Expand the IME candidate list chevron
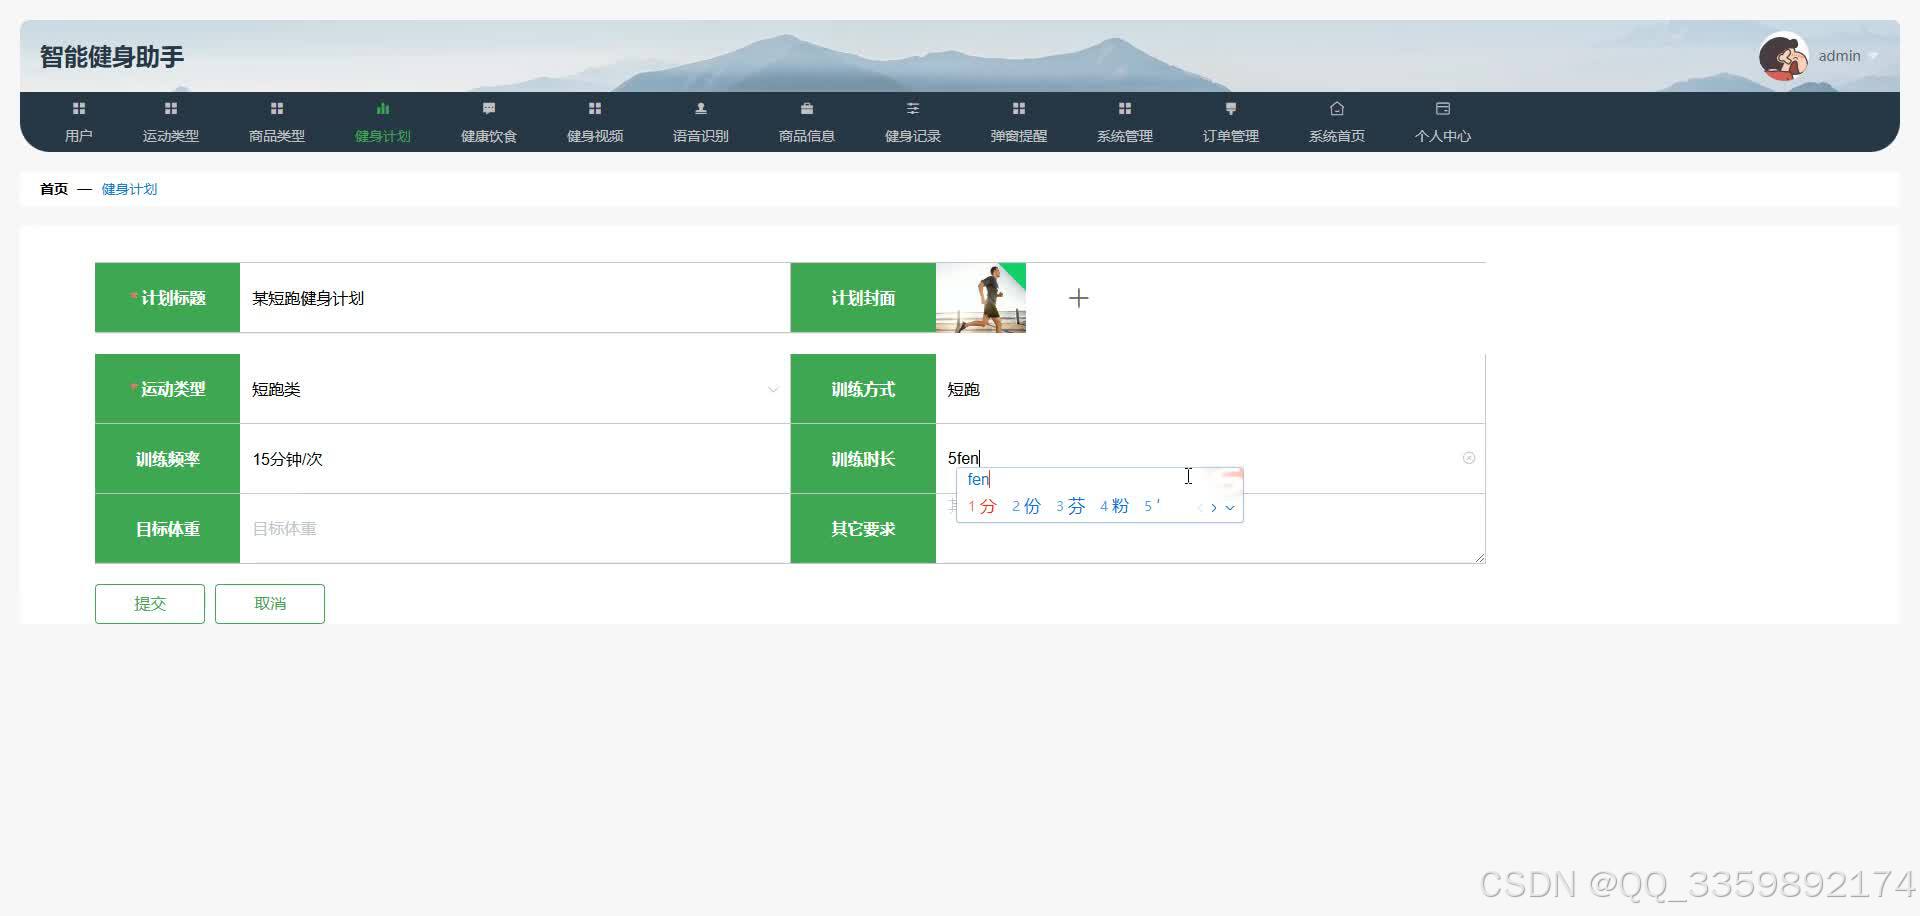This screenshot has height=916, width=1920. [1230, 507]
